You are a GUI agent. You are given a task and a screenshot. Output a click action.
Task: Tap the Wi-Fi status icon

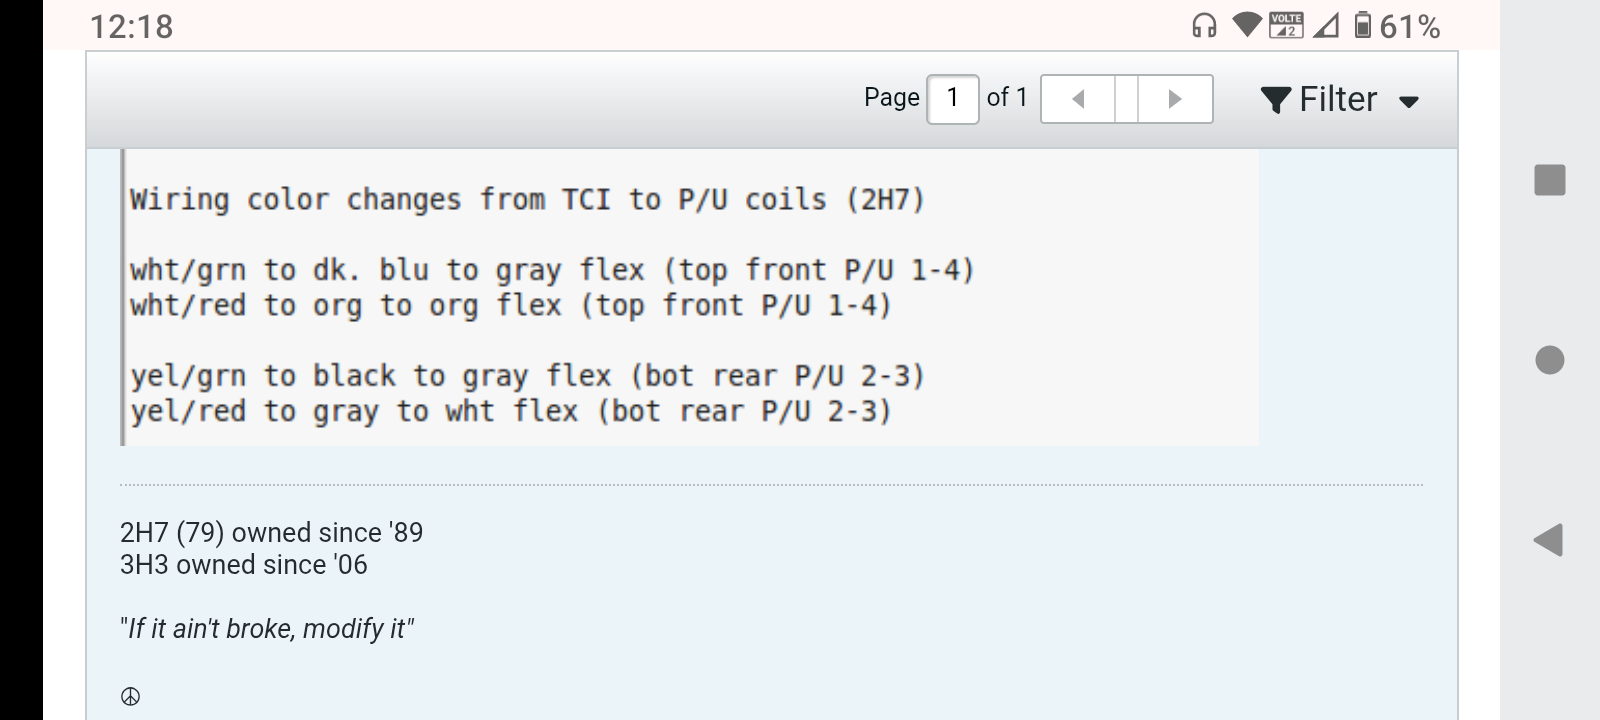(1246, 25)
